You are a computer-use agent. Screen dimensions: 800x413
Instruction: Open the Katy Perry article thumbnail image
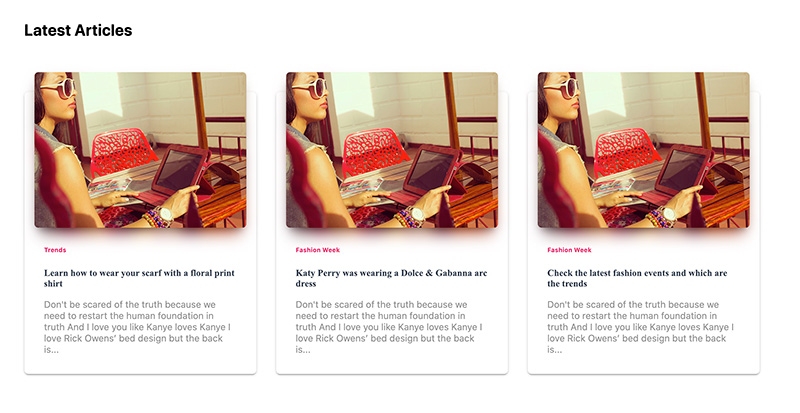[392, 150]
